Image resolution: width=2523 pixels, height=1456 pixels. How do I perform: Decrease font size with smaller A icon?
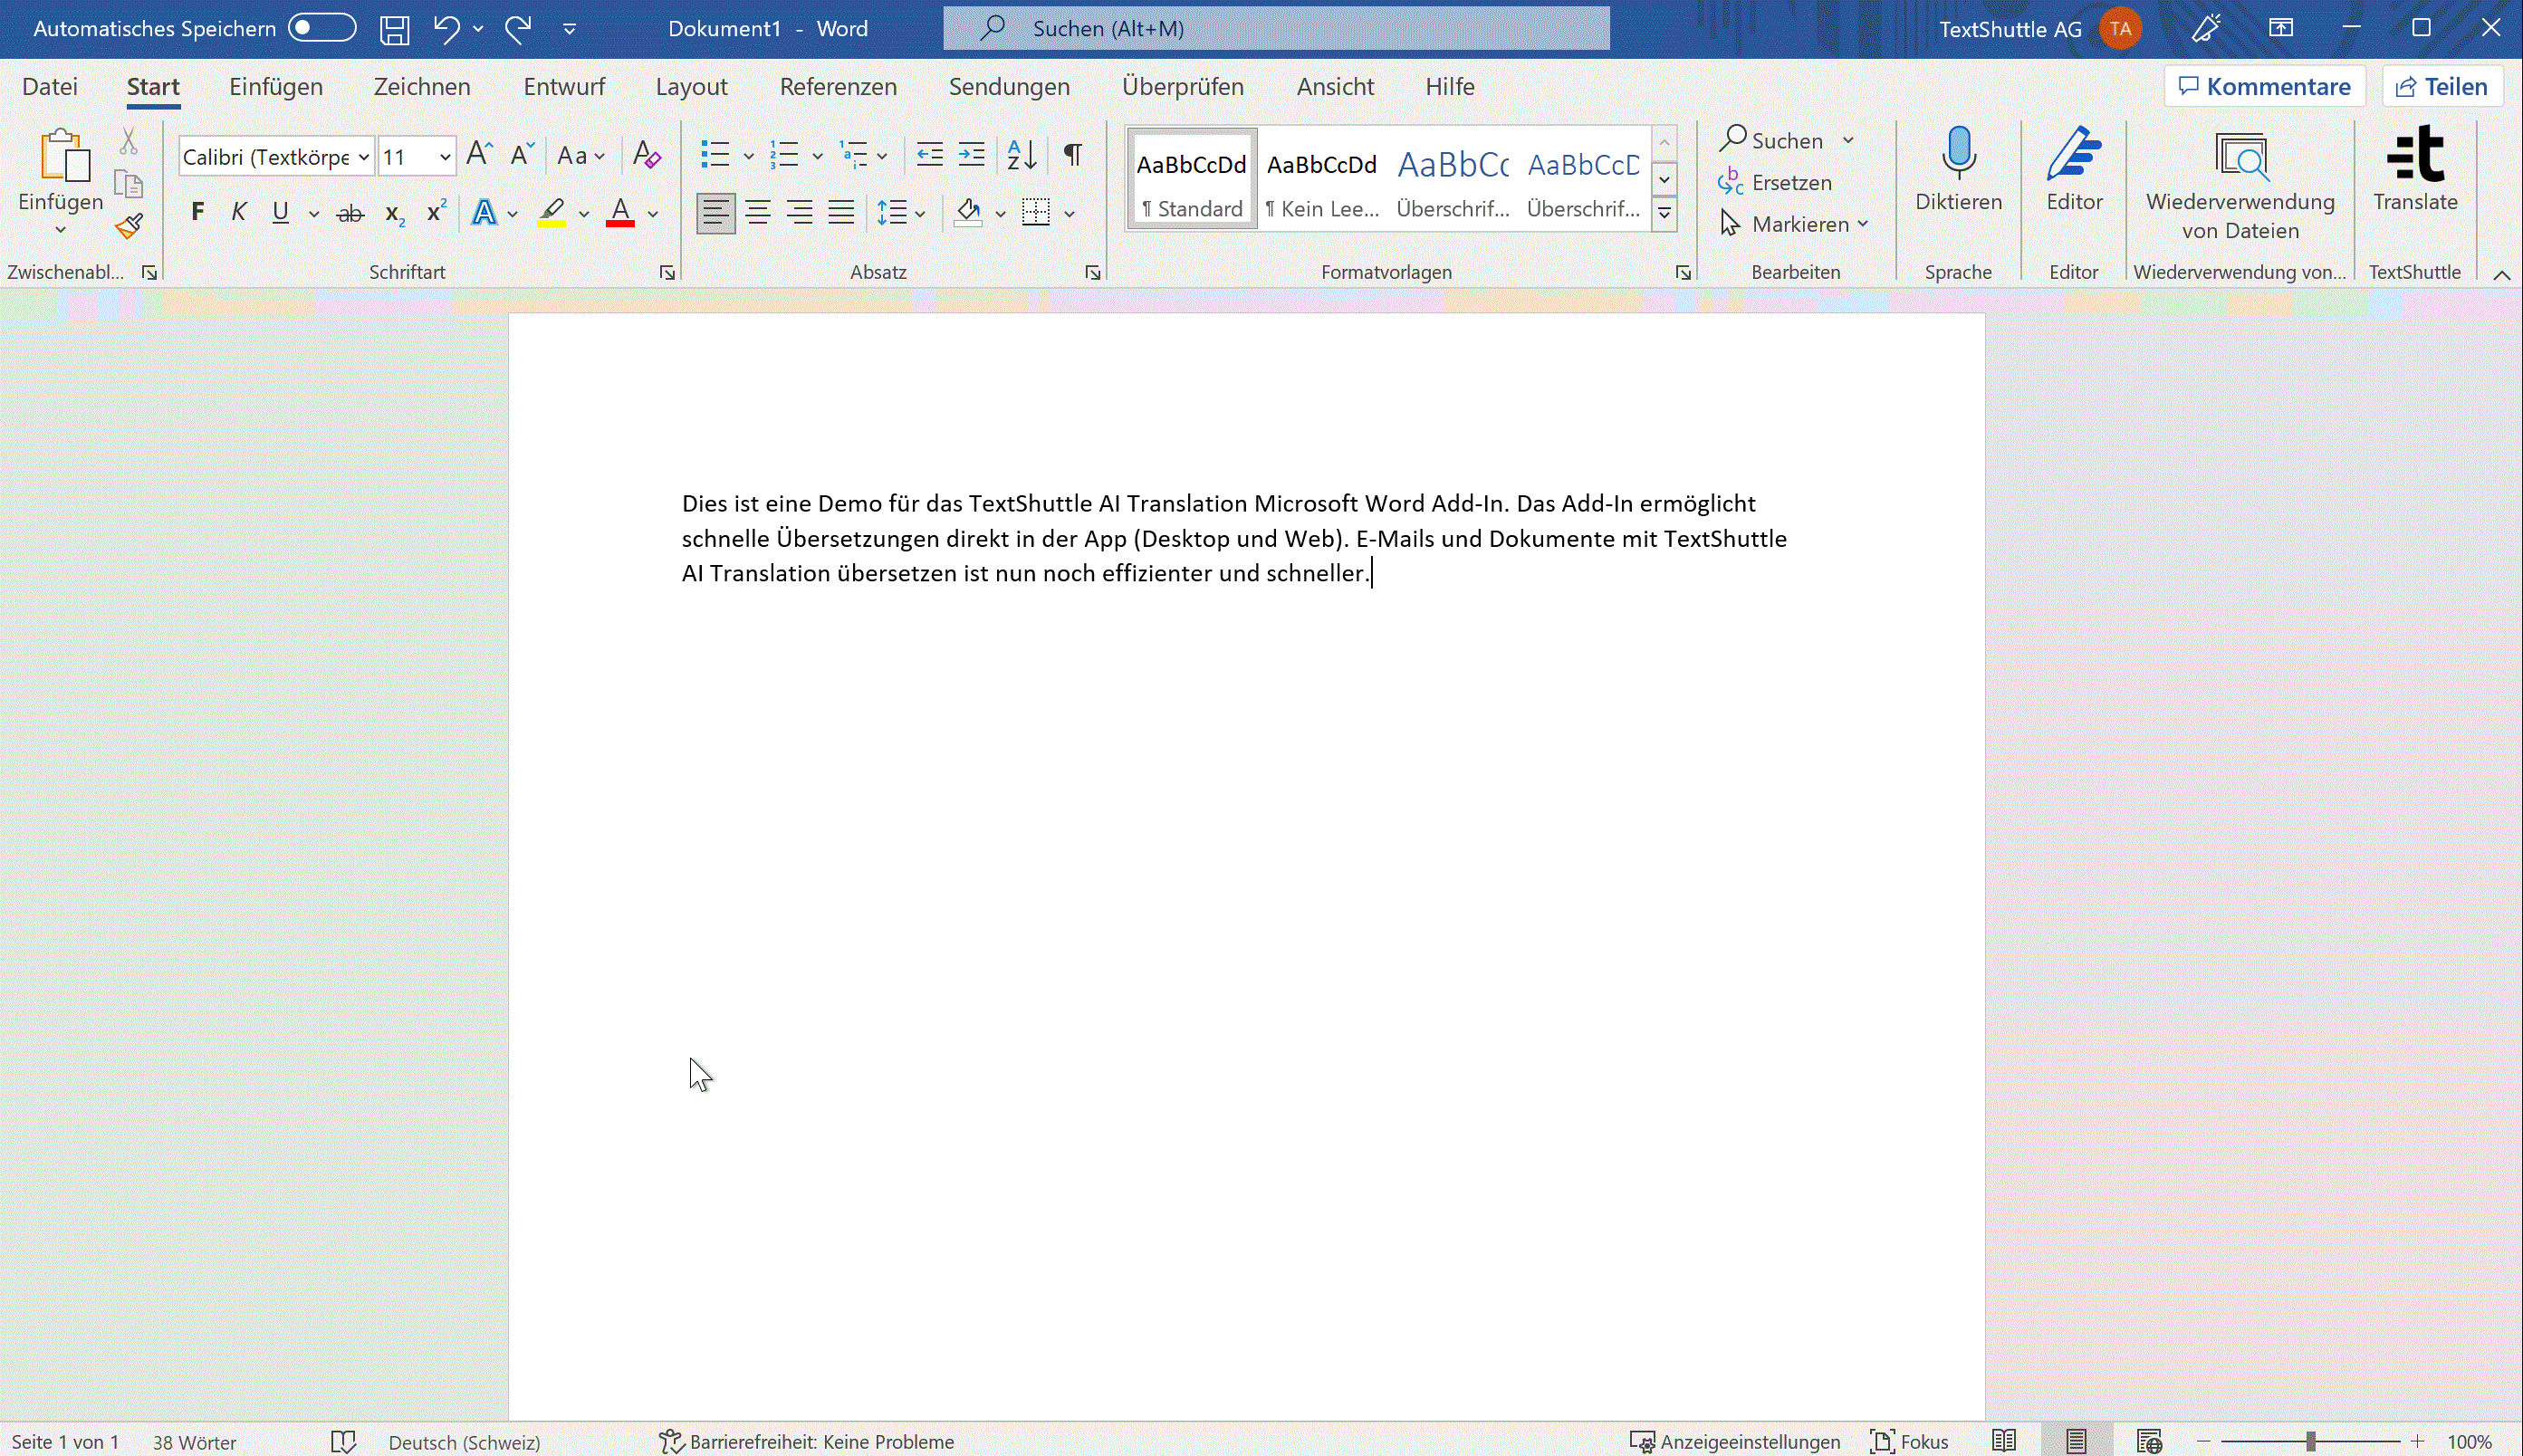tap(522, 154)
